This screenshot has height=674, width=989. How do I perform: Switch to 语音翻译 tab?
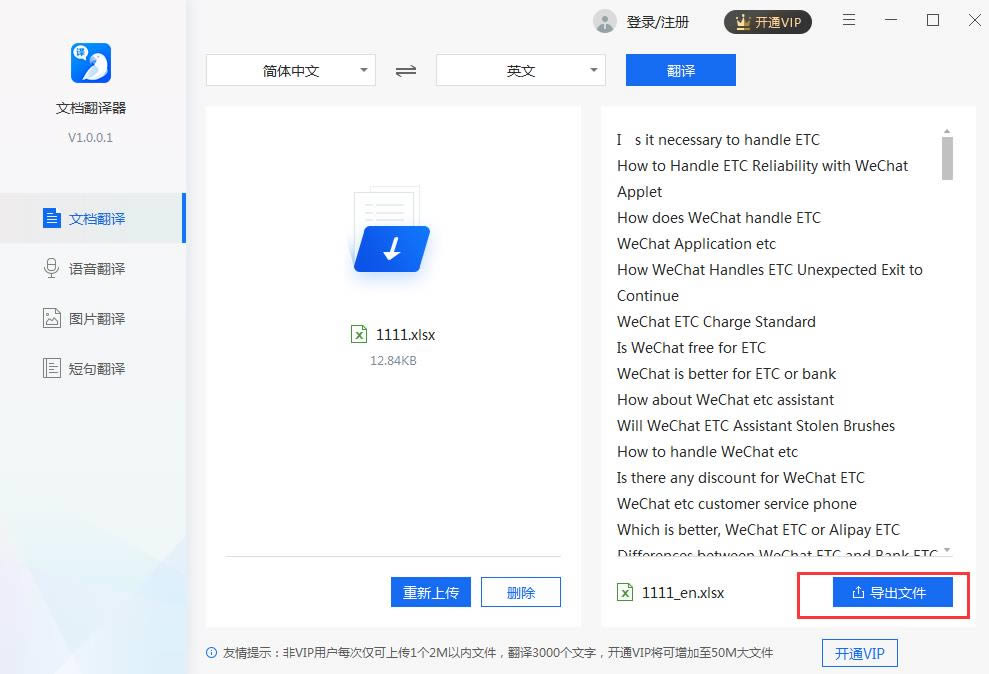91,268
